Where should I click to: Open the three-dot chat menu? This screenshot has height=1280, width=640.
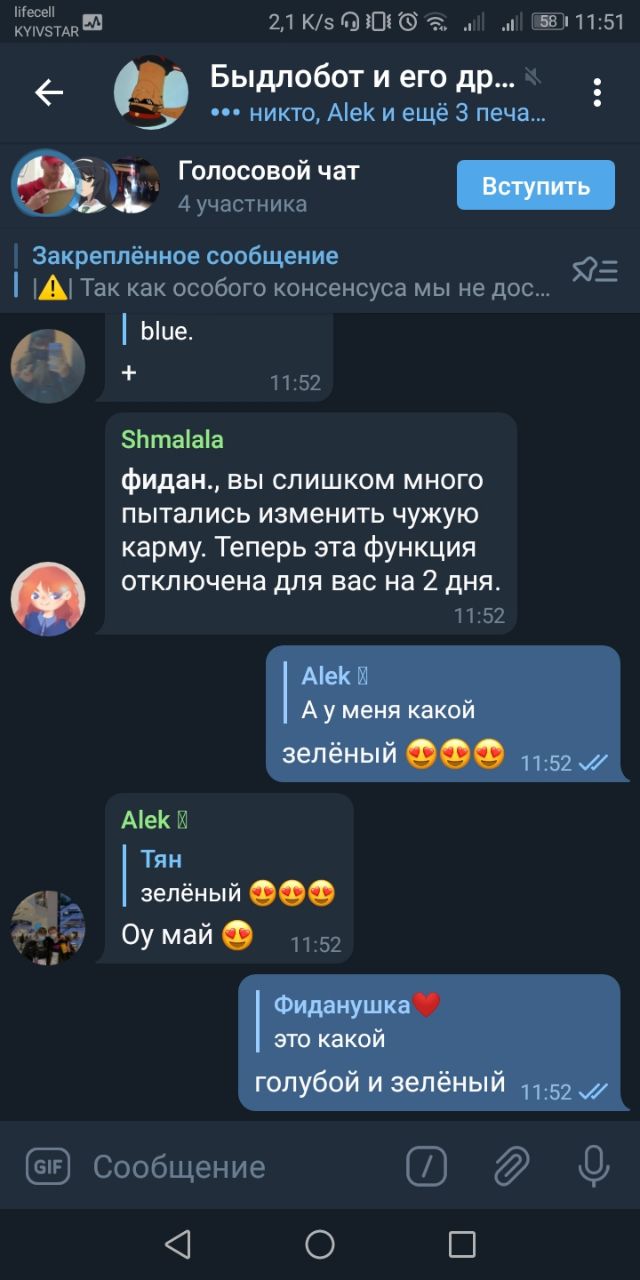click(597, 93)
